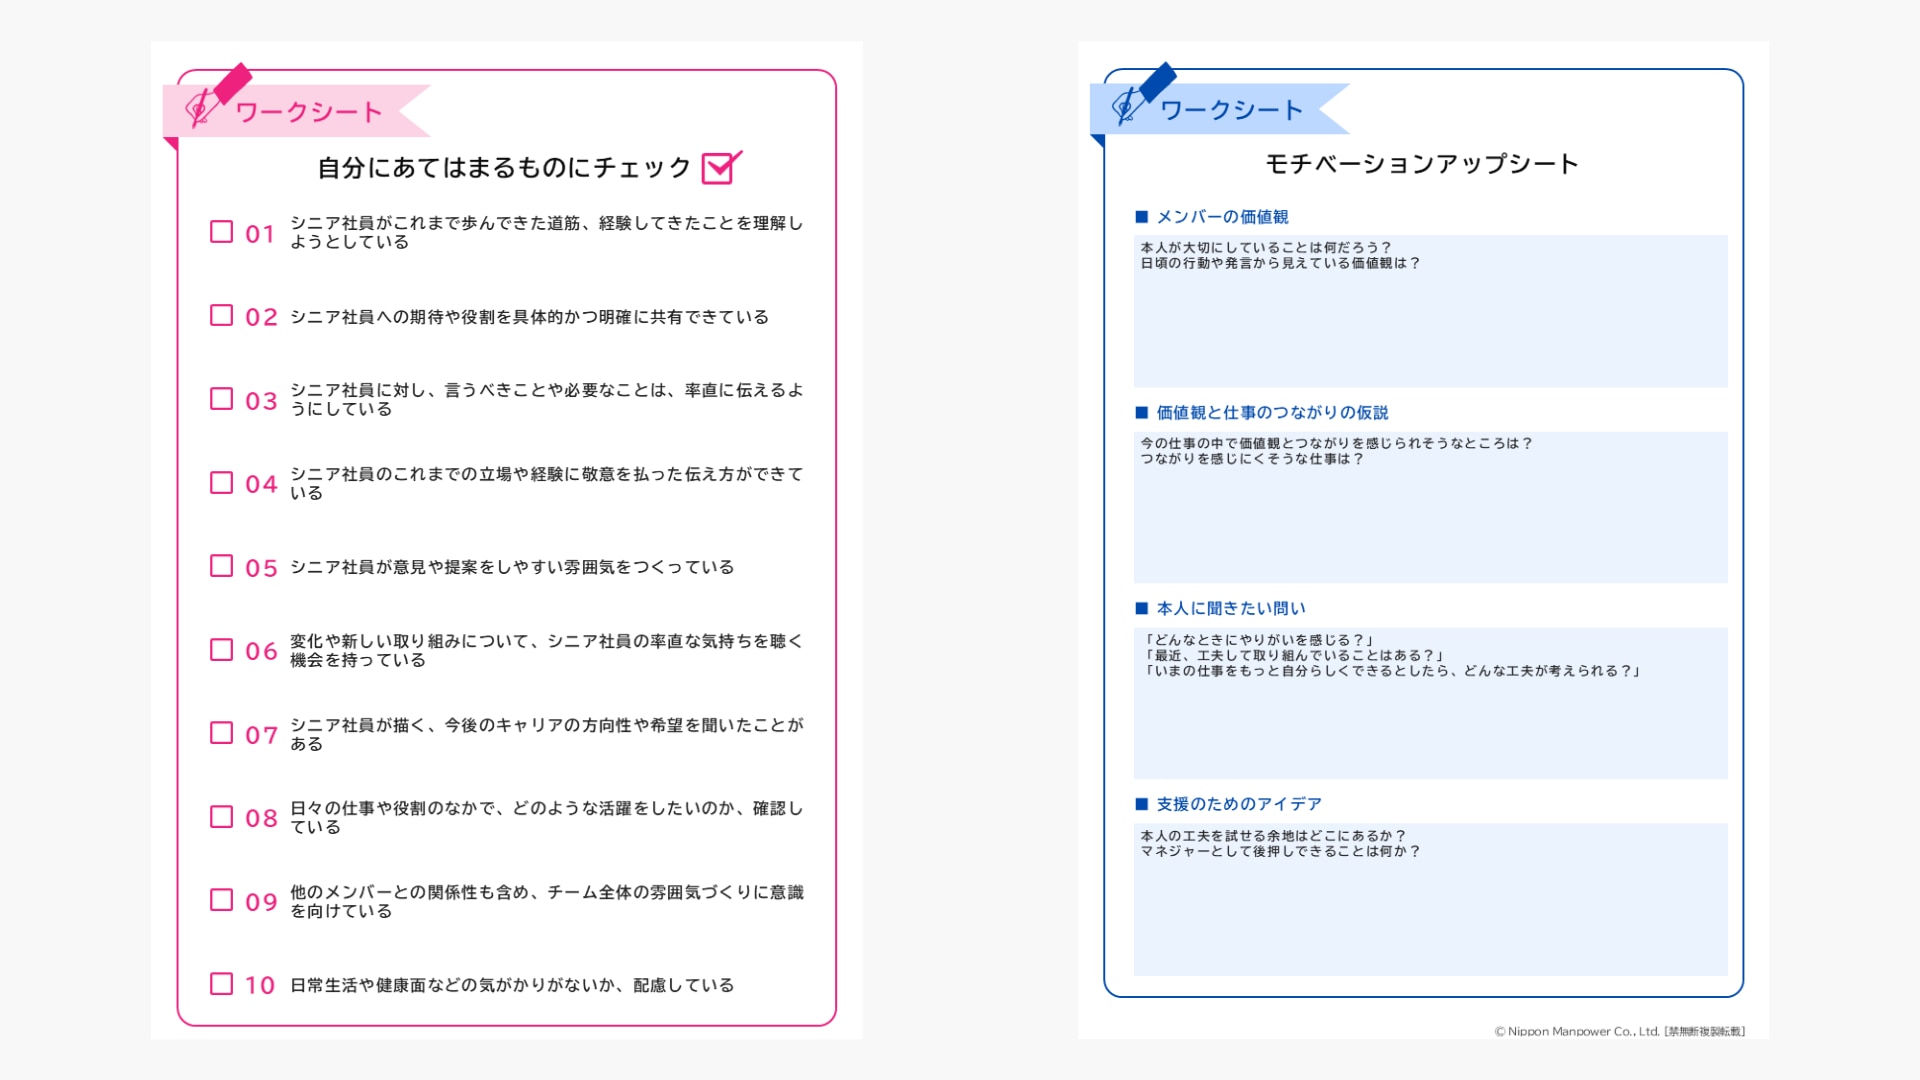Image resolution: width=1920 pixels, height=1080 pixels.
Task: Select checkbox for item 09
Action: (221, 900)
